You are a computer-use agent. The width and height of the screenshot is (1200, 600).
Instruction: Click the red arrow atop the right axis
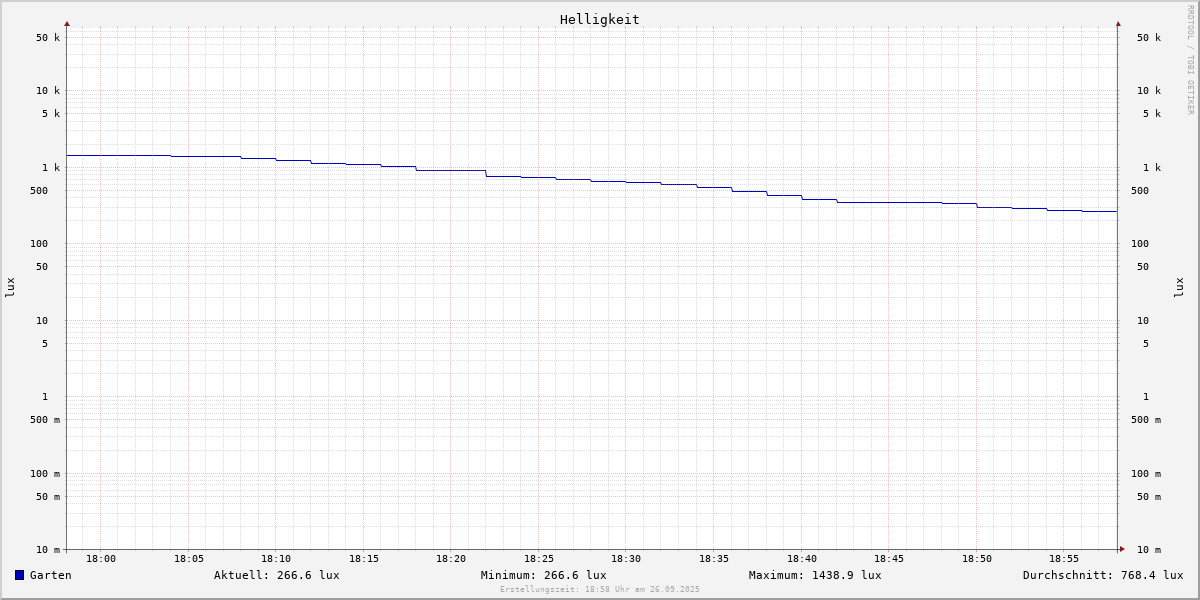point(1118,23)
